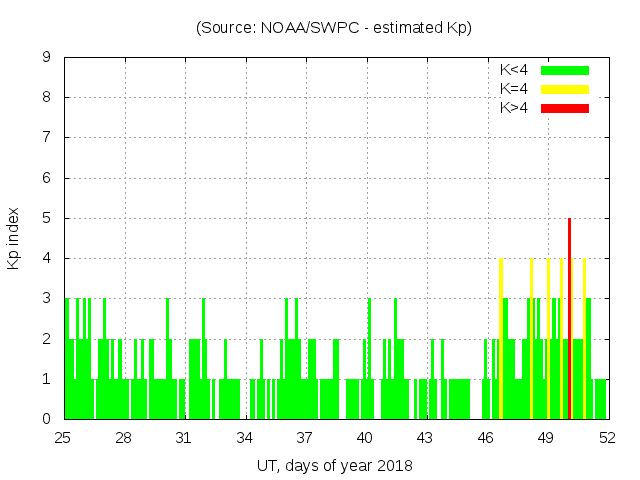Click the x-axis tick label 25
This screenshot has height=480, width=640.
point(64,438)
